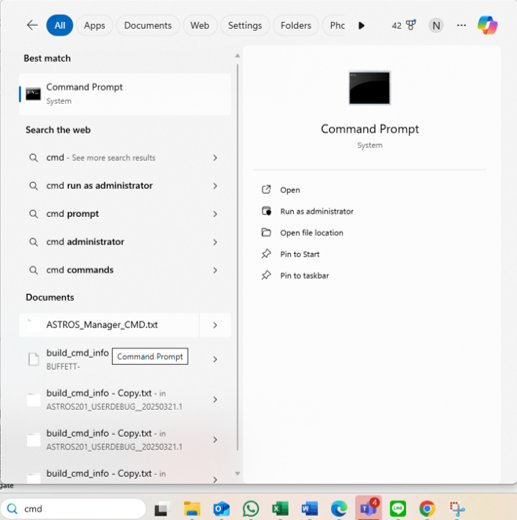Image resolution: width=517 pixels, height=520 pixels.
Task: Select the All filter tab
Action: click(x=60, y=25)
